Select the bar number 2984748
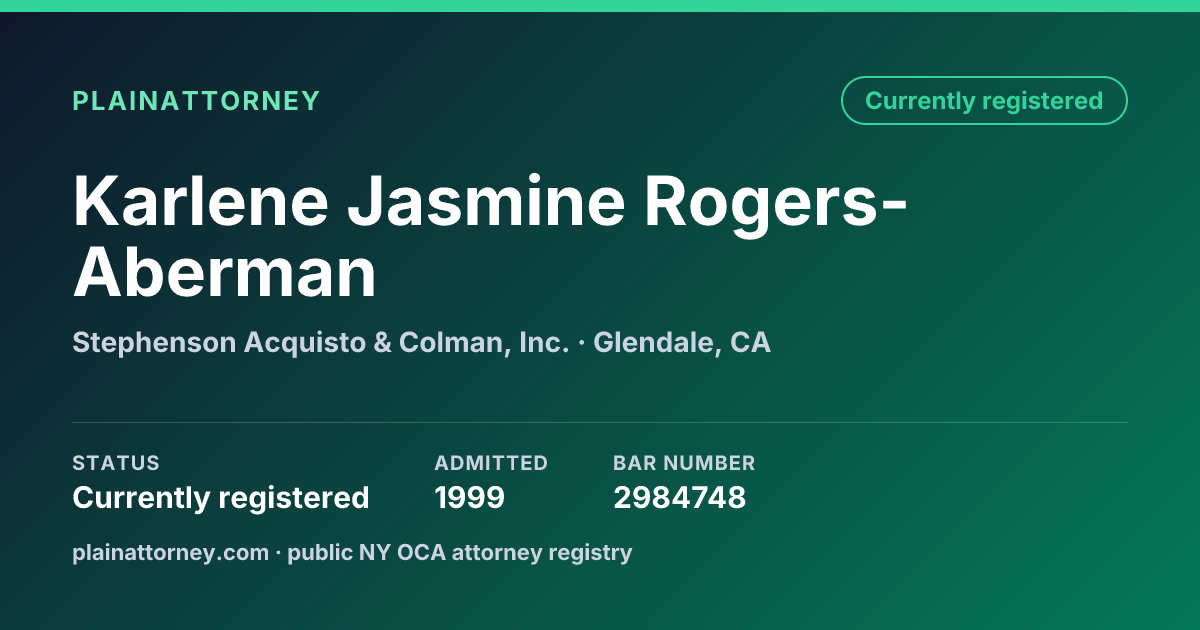The image size is (1200, 630). 680,497
